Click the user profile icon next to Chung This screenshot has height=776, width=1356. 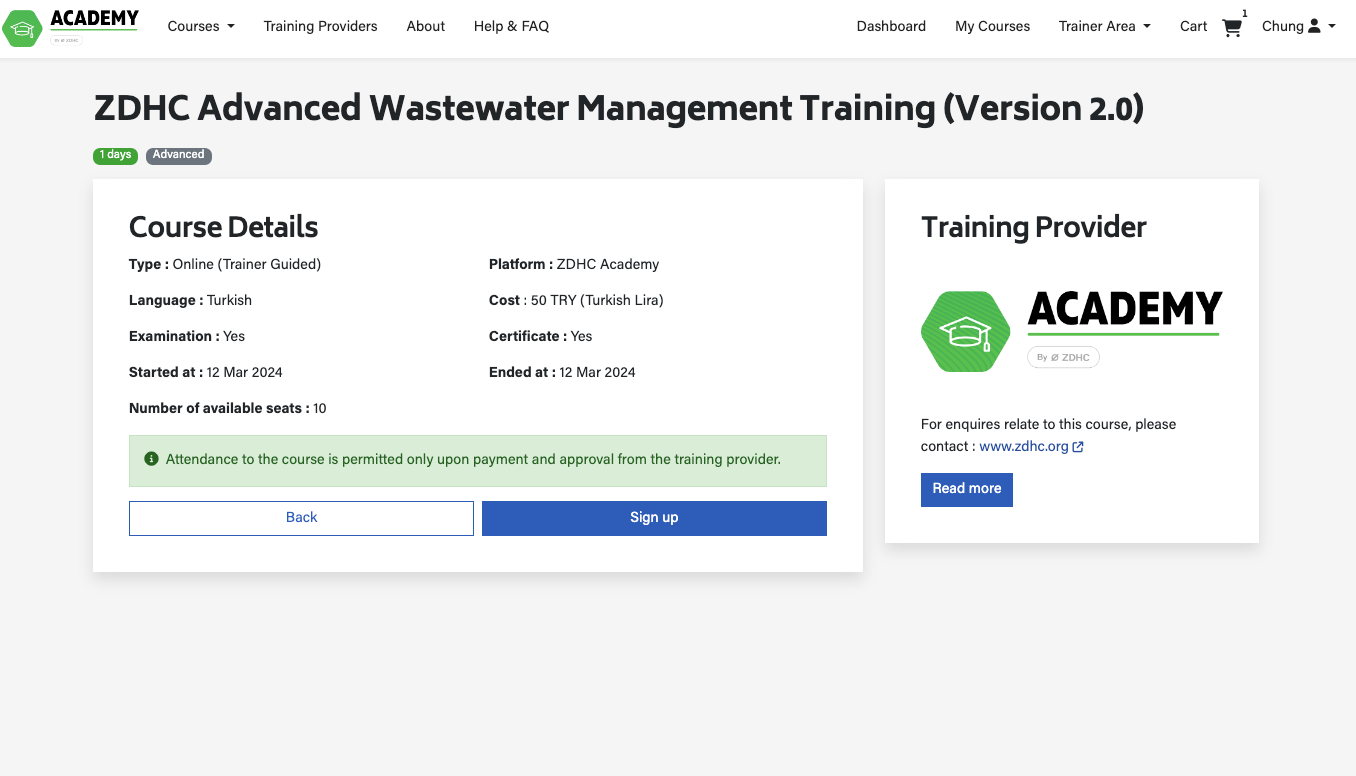coord(1314,26)
